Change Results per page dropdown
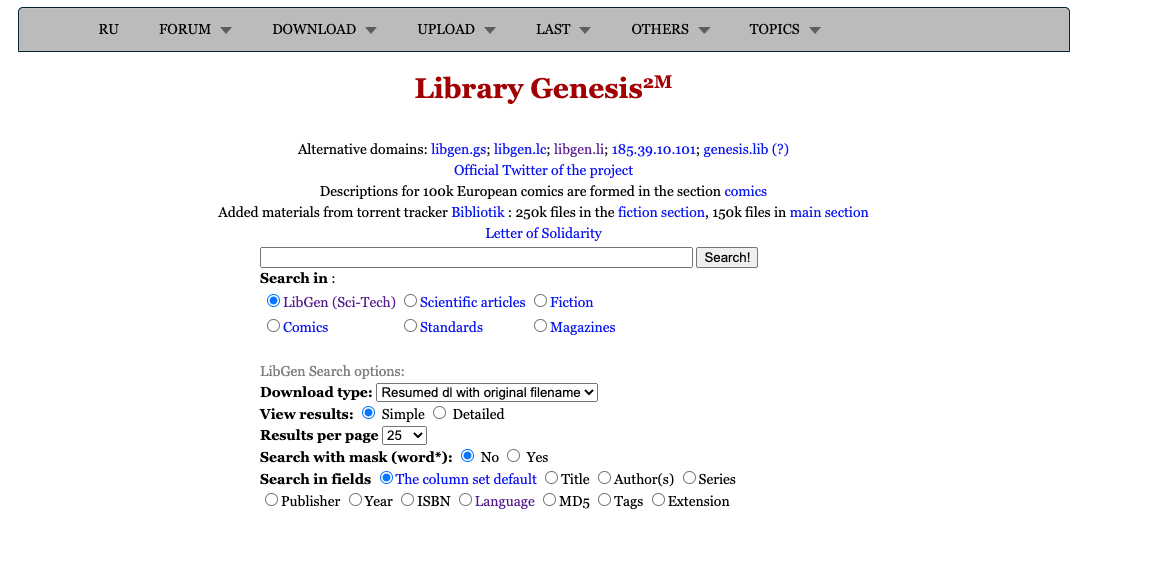1151x567 pixels. 405,436
